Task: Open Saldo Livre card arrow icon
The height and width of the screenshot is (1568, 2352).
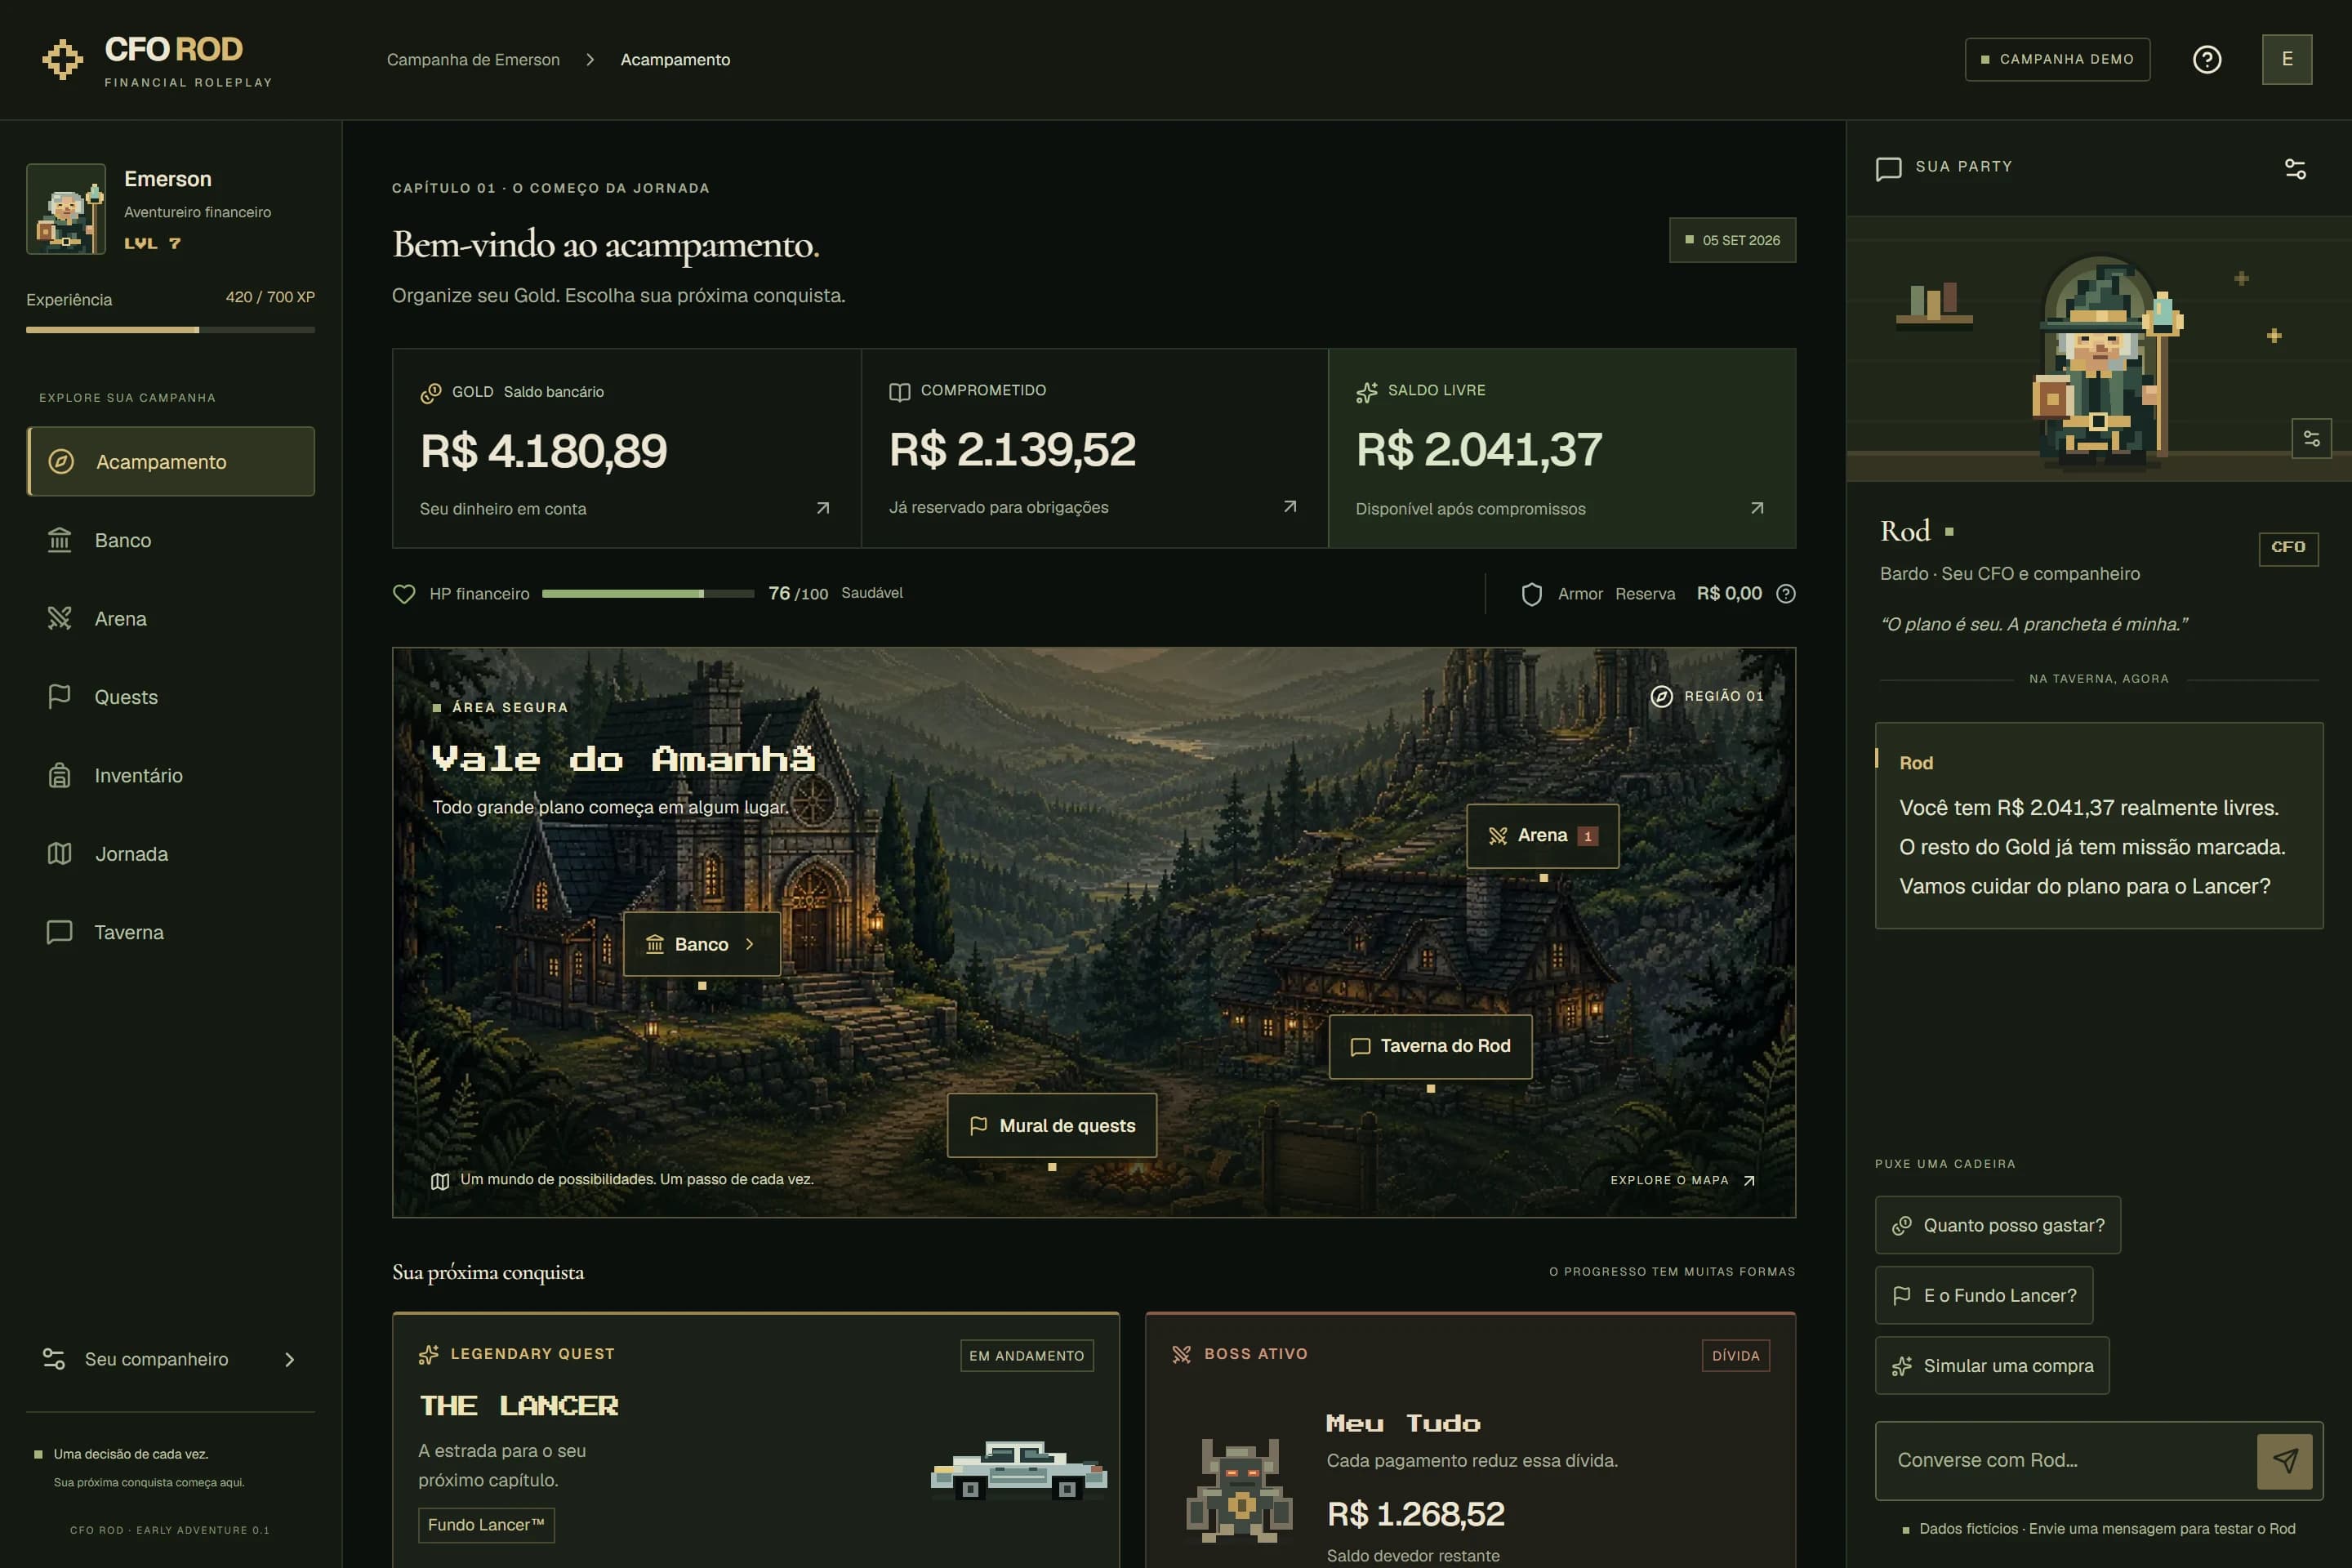Action: coord(1757,508)
